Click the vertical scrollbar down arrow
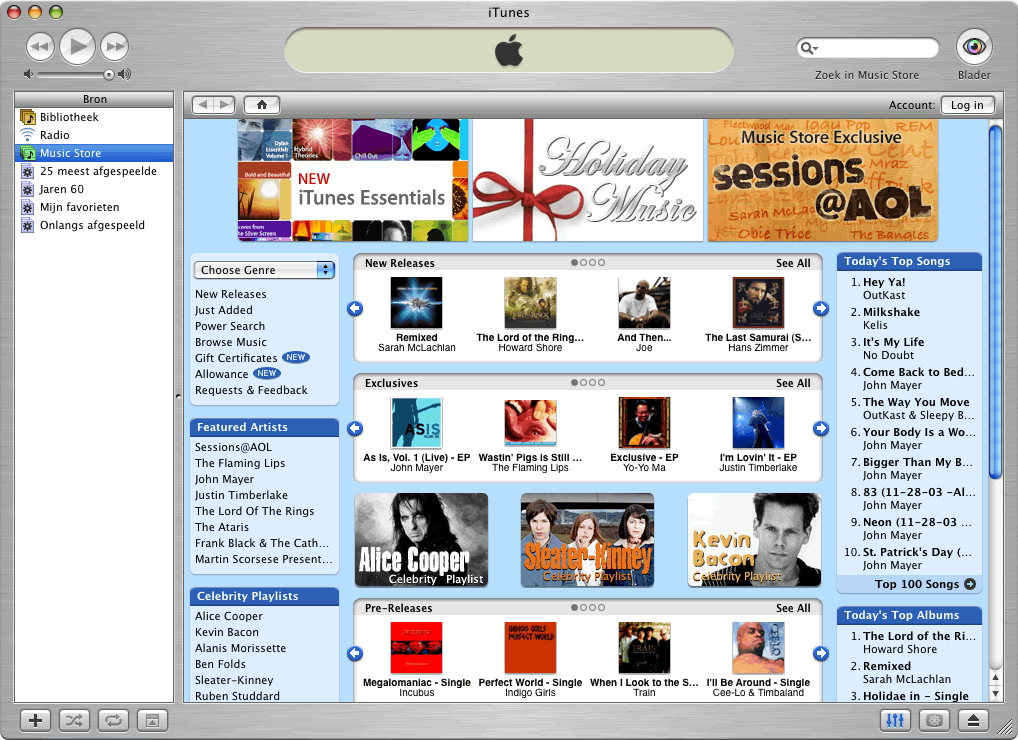 tap(995, 693)
